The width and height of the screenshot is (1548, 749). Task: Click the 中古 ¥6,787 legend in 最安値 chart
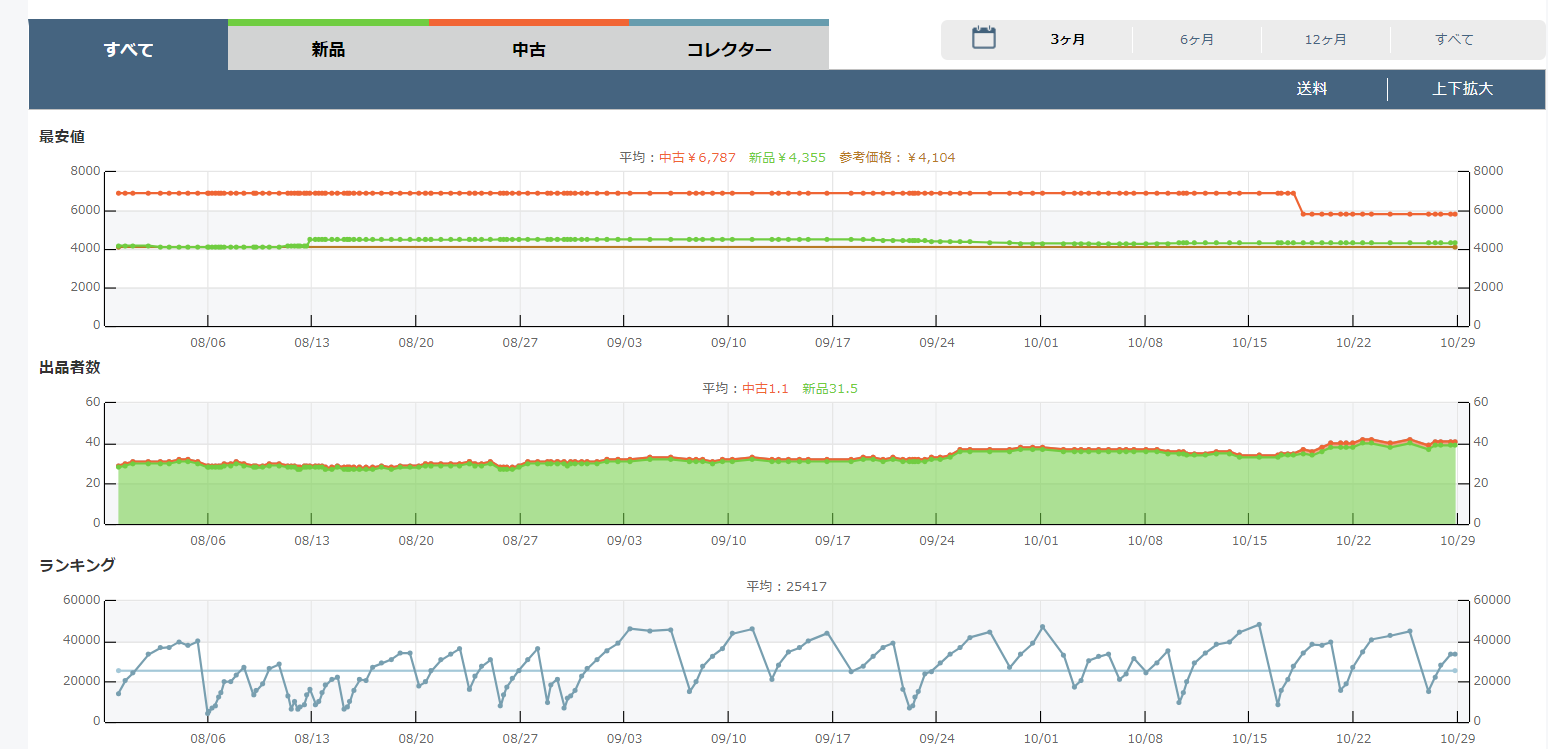pos(697,157)
